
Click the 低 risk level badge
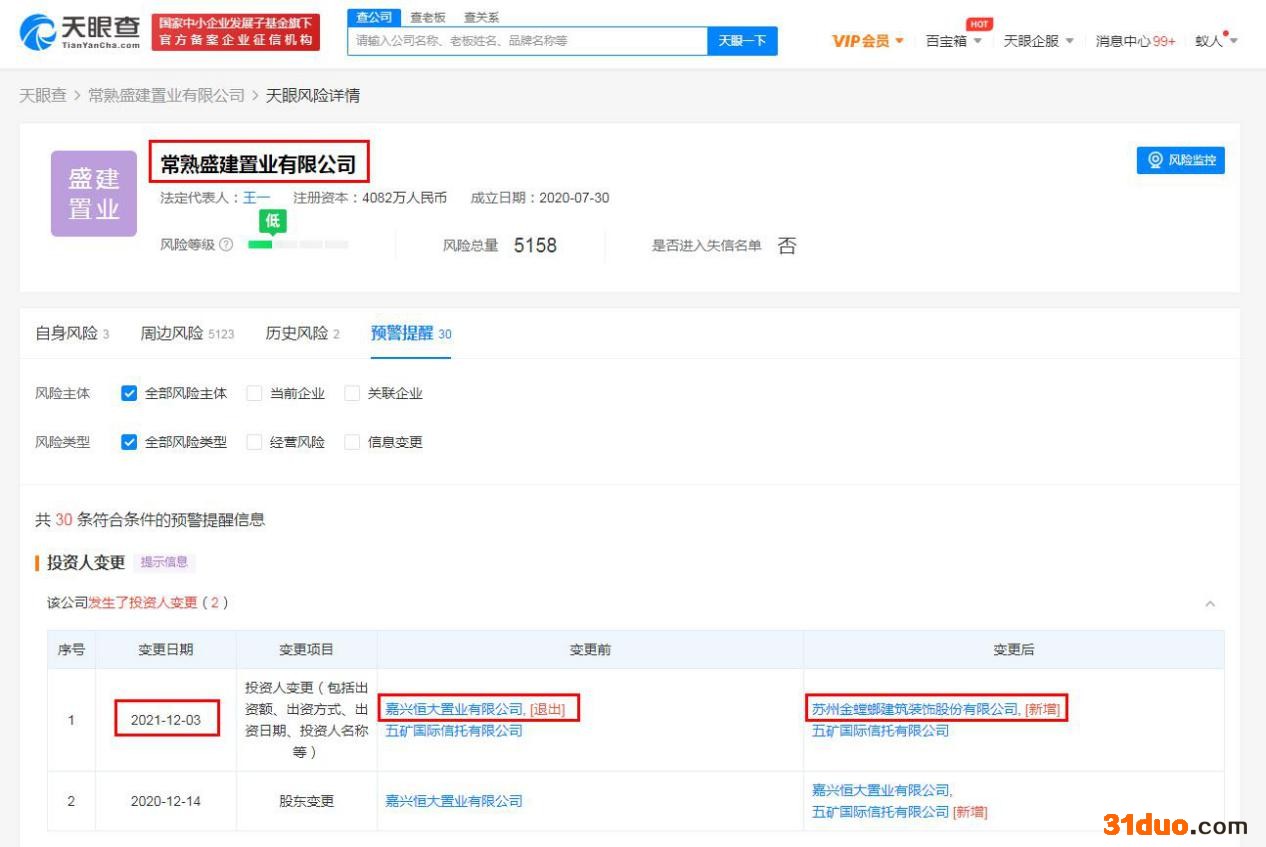pos(272,222)
